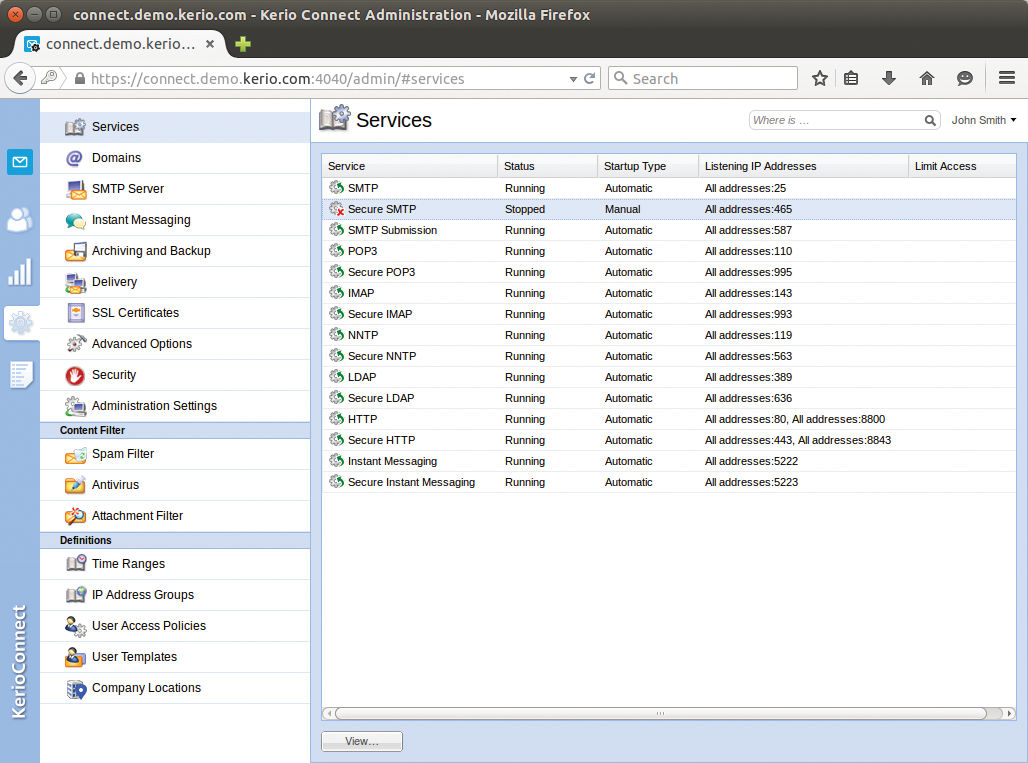
Task: Select the Configuration gear icon in the sidebar
Action: click(x=19, y=323)
